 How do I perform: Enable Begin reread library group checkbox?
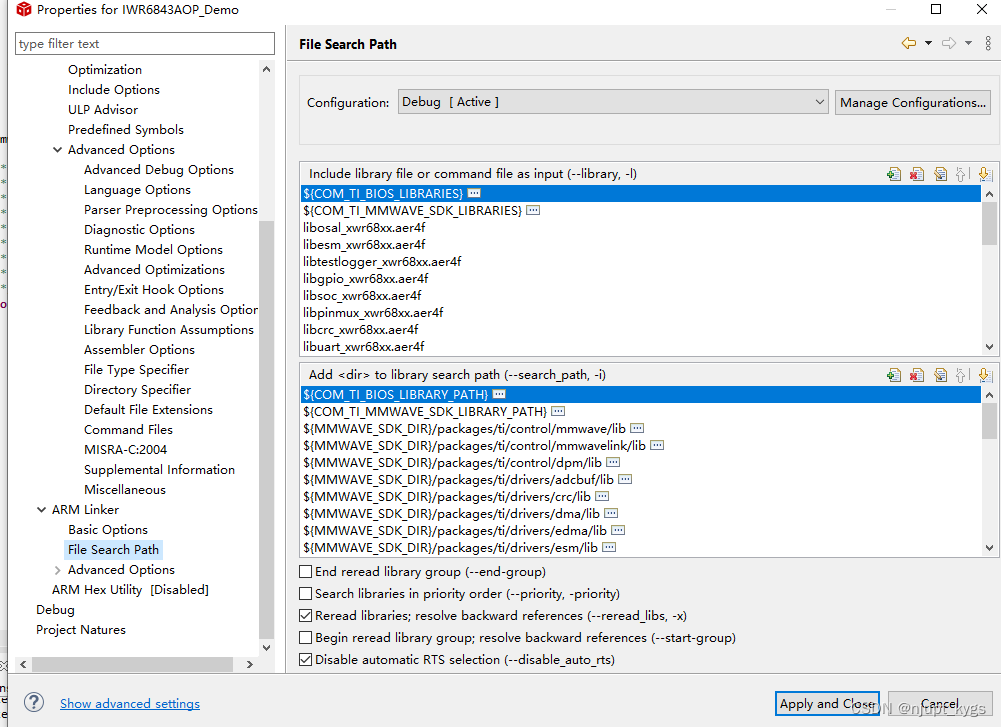coord(306,638)
